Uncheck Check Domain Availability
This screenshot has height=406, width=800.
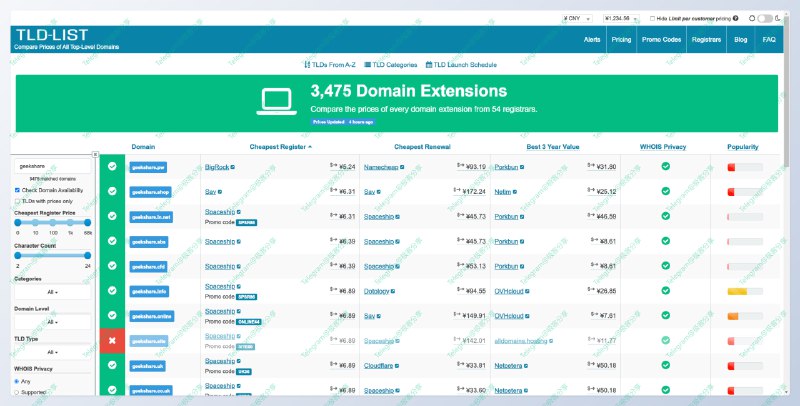(18, 190)
